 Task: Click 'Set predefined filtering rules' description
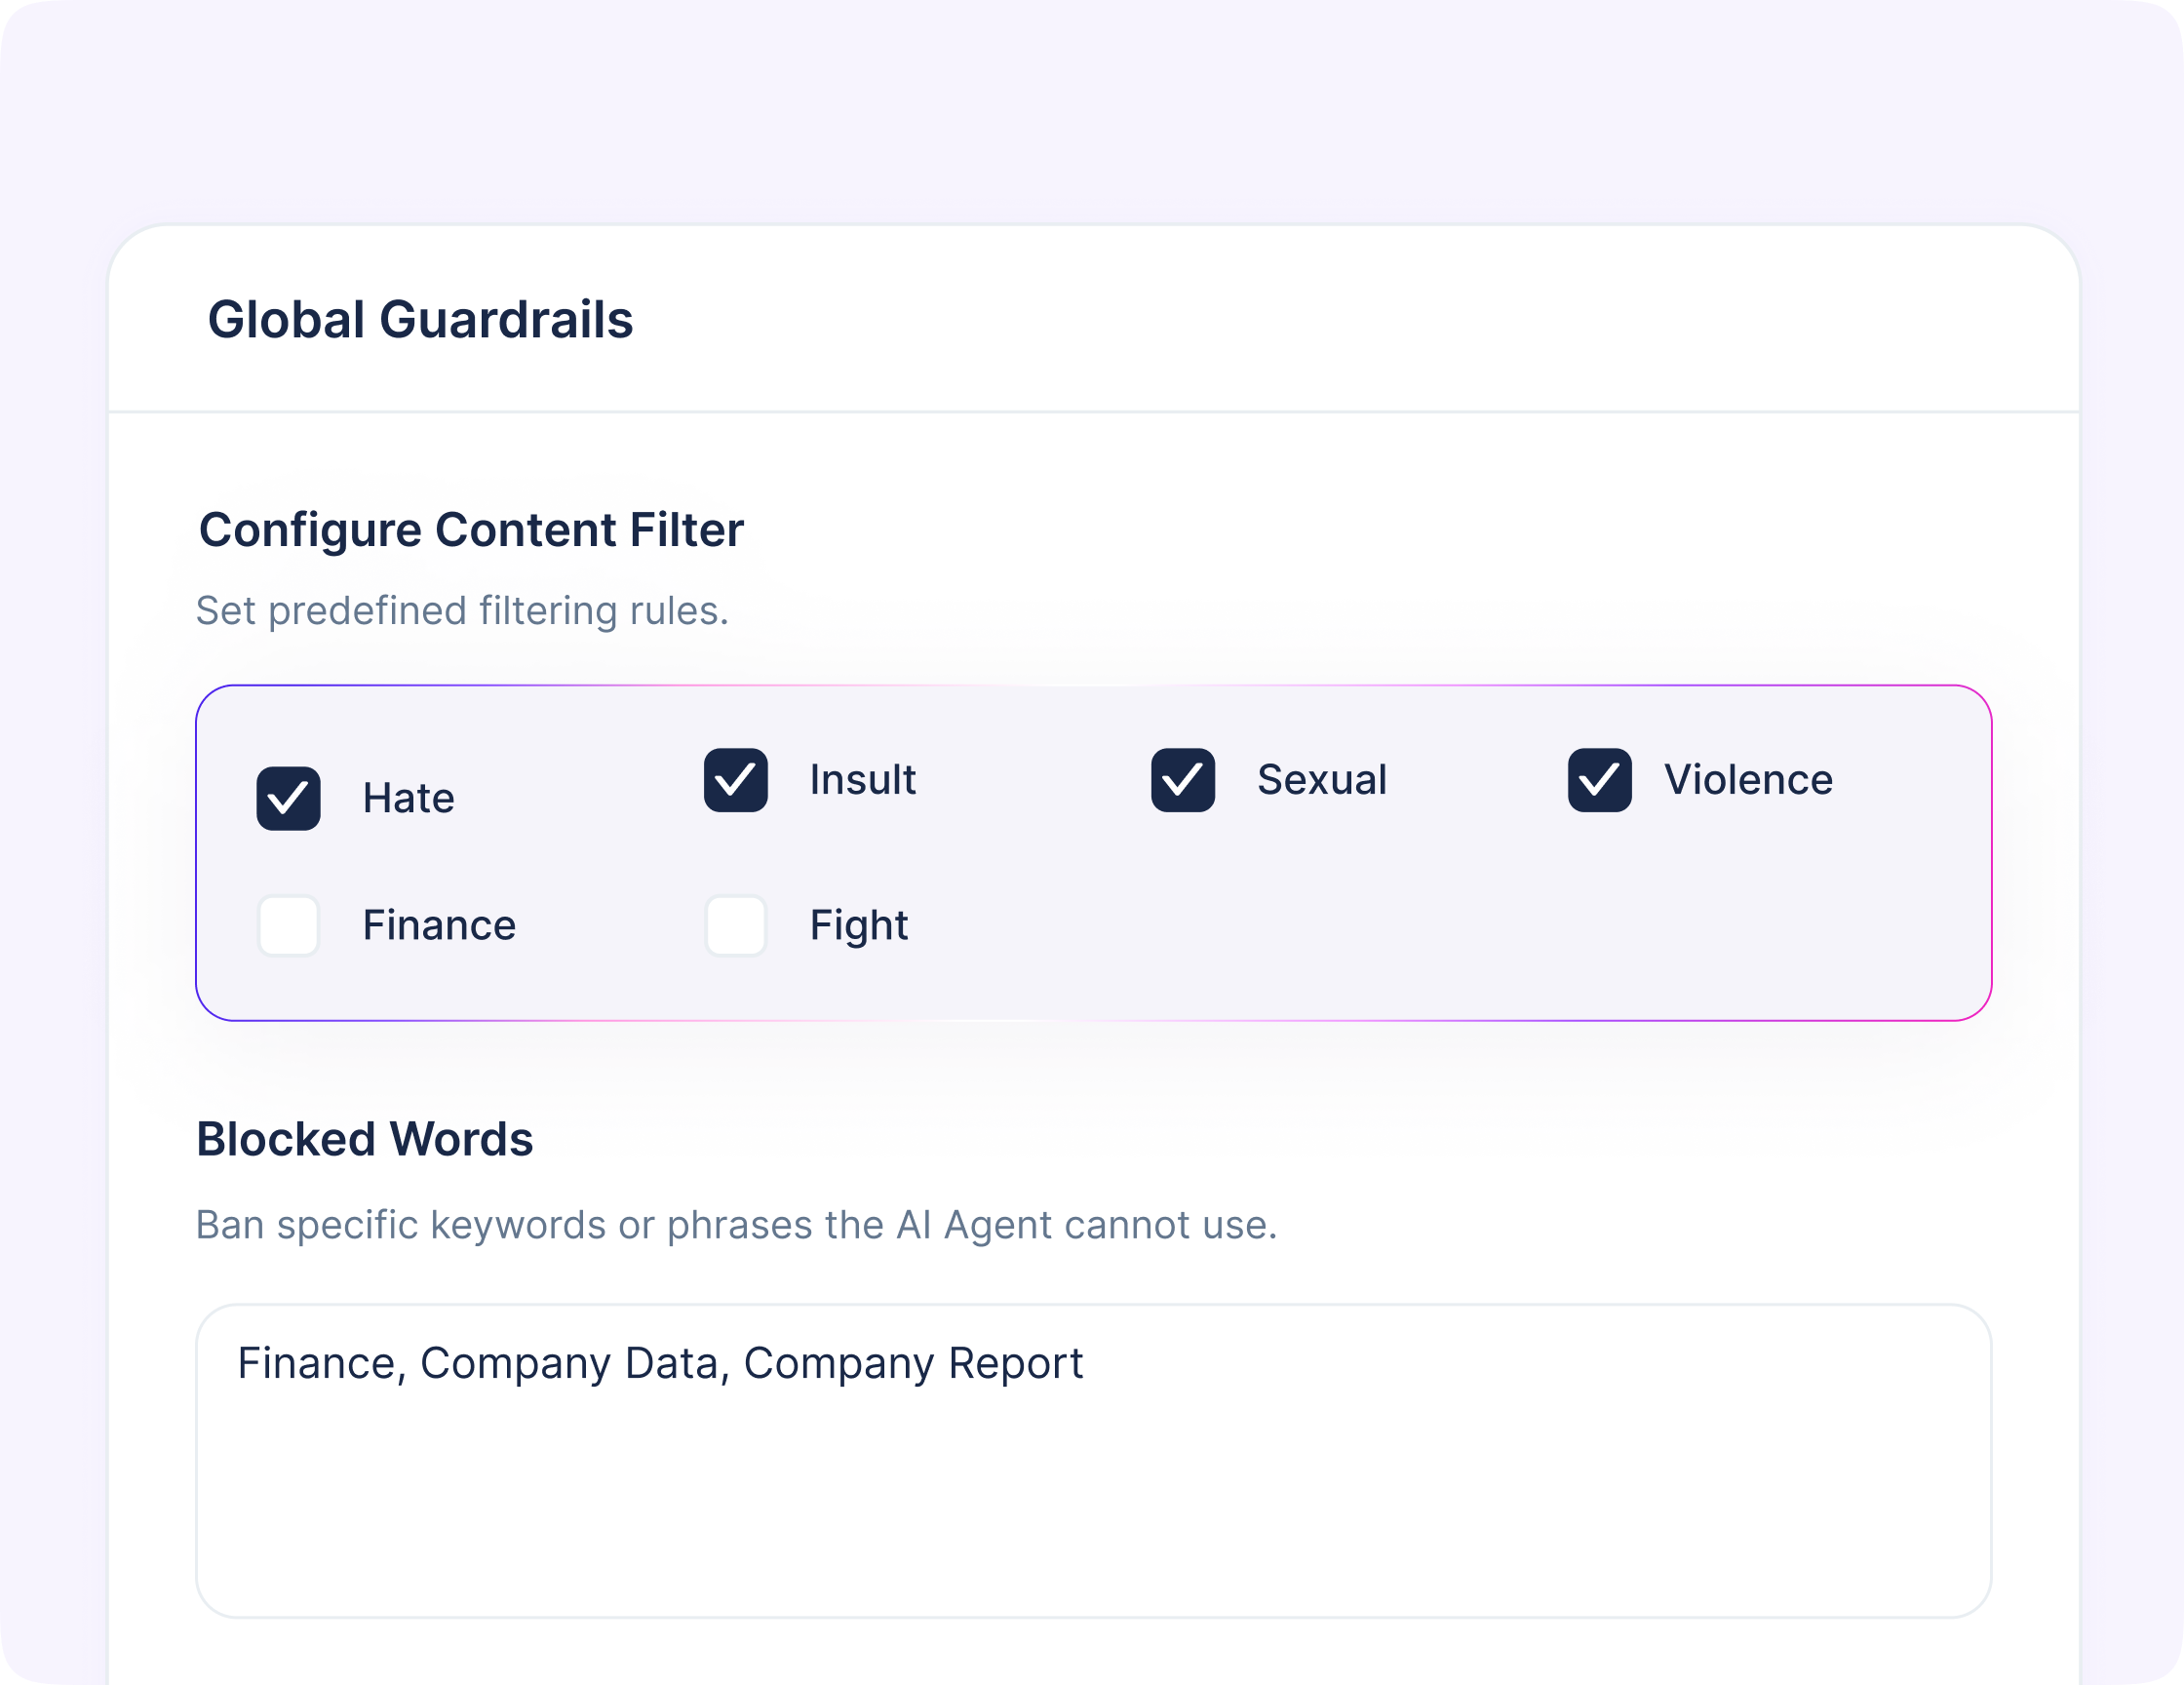[x=462, y=611]
